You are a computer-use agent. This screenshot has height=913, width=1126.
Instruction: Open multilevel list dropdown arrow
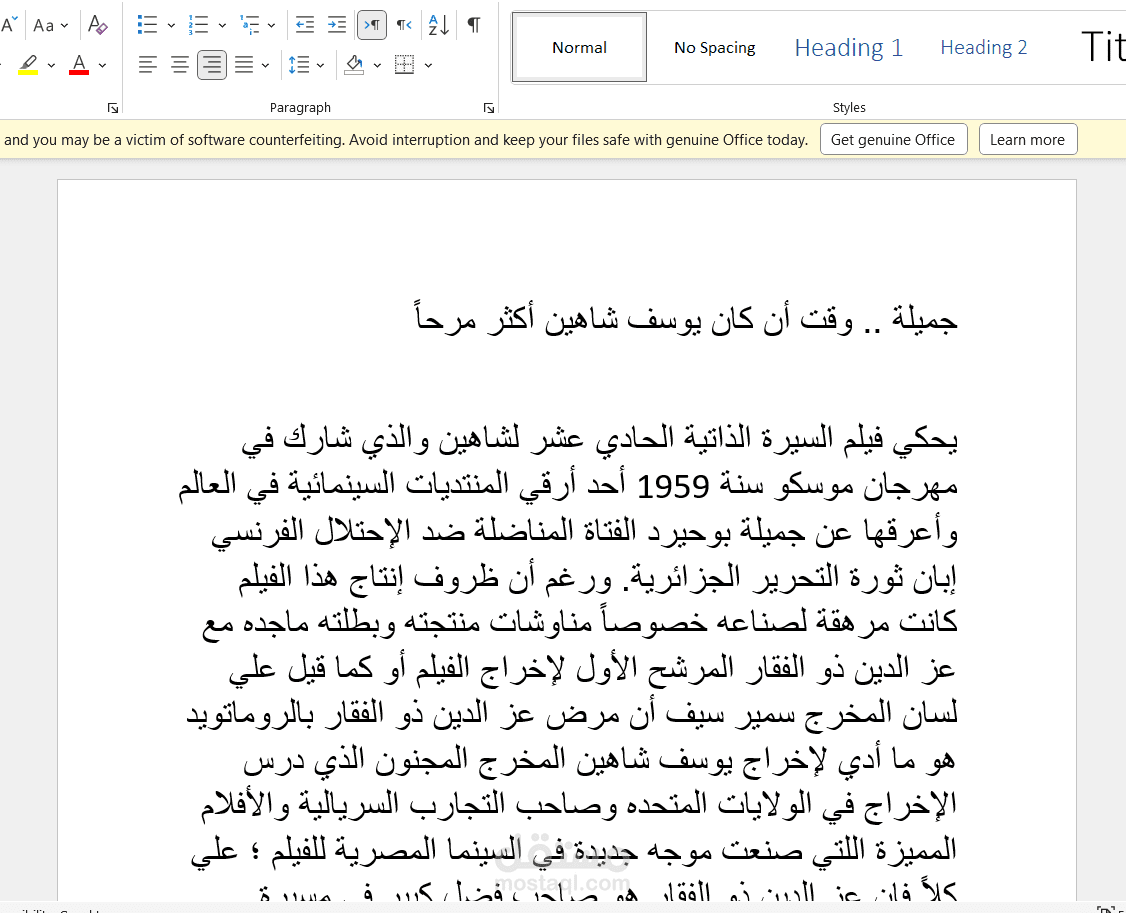[271, 26]
